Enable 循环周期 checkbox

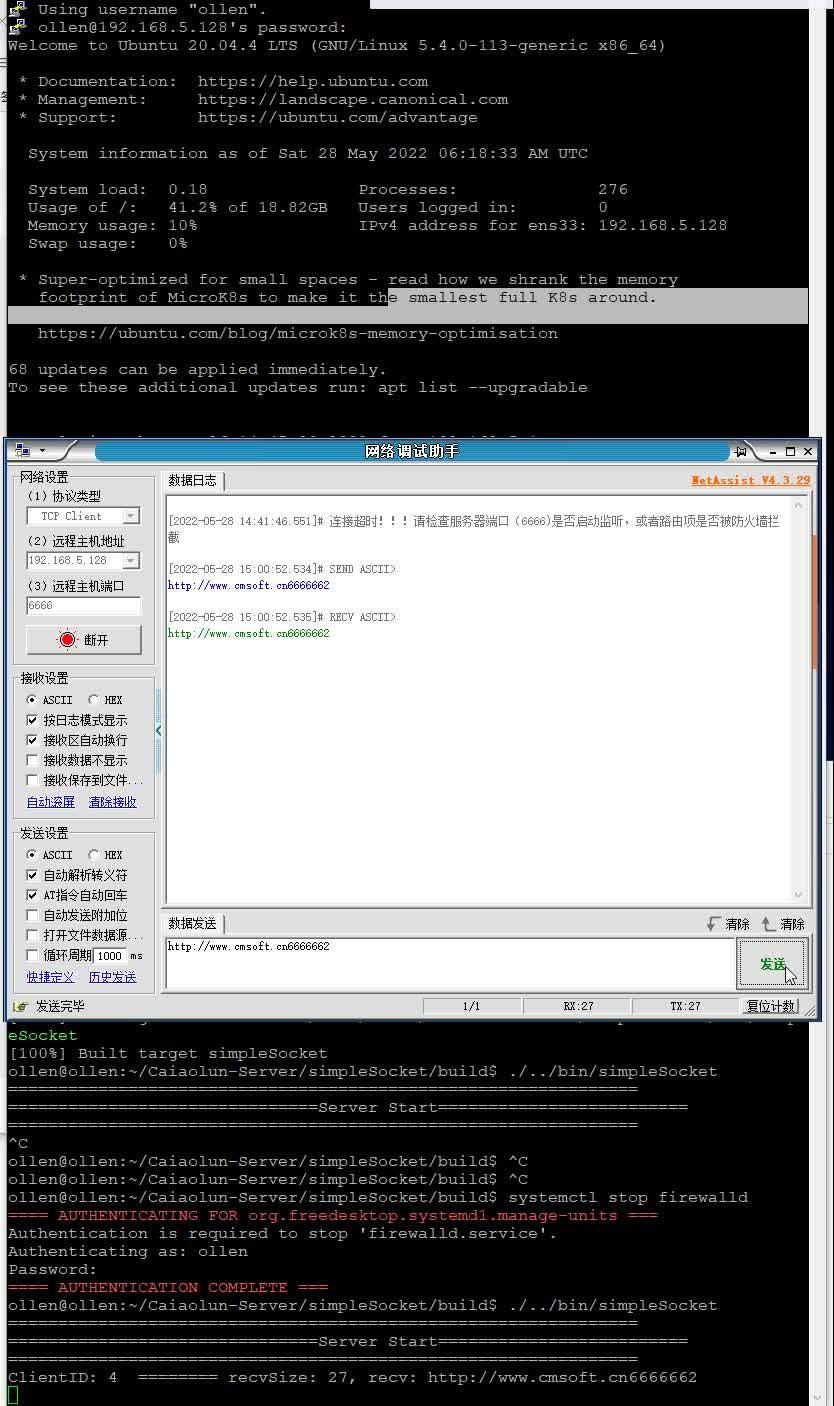coord(32,955)
